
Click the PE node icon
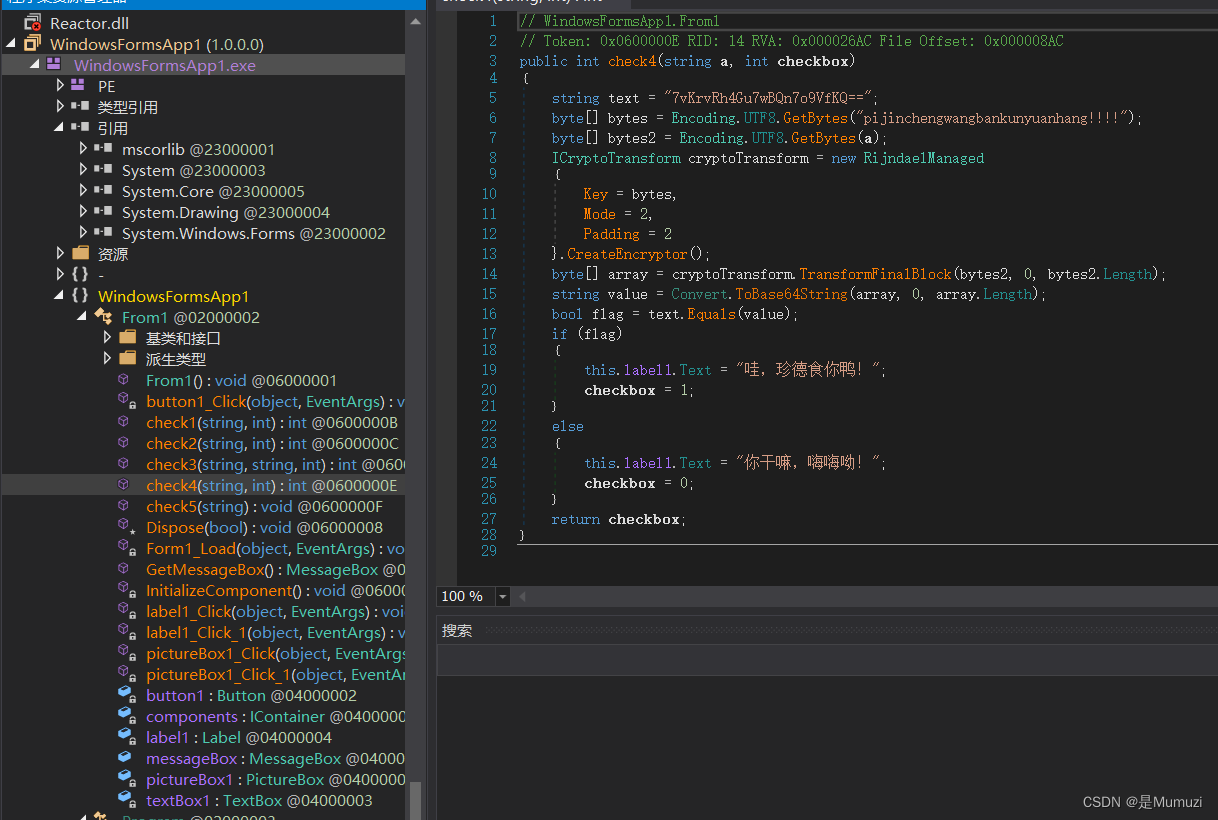point(79,86)
